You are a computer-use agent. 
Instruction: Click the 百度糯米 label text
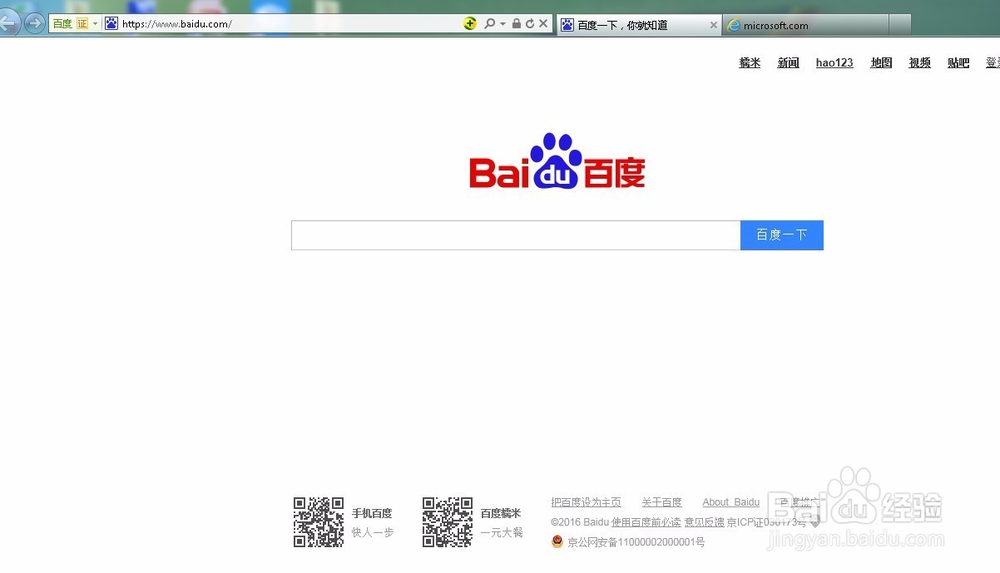point(501,513)
